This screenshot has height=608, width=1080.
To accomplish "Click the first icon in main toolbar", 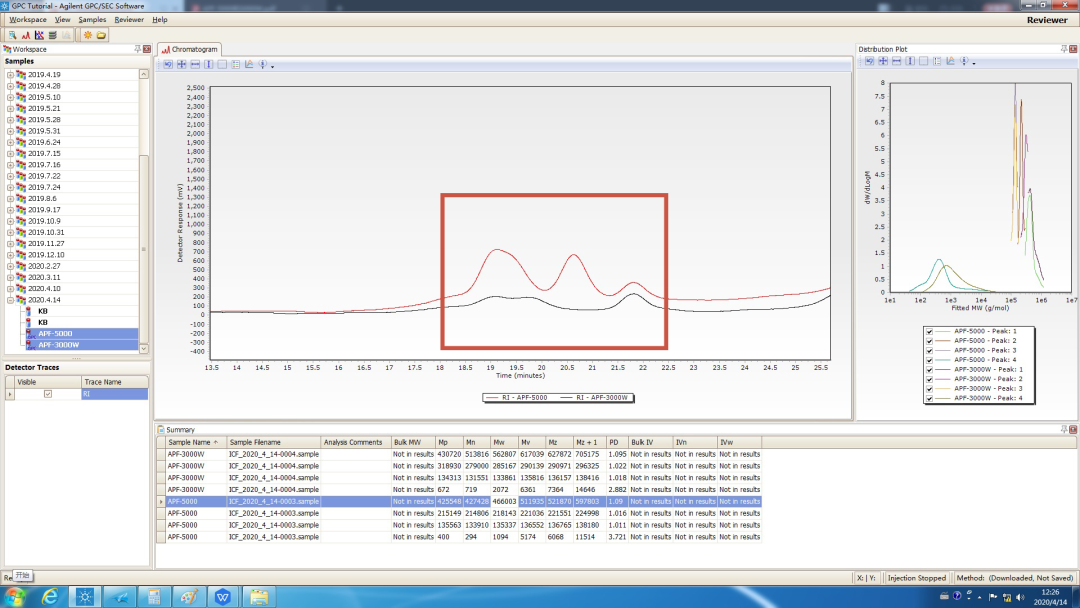I will 12,35.
